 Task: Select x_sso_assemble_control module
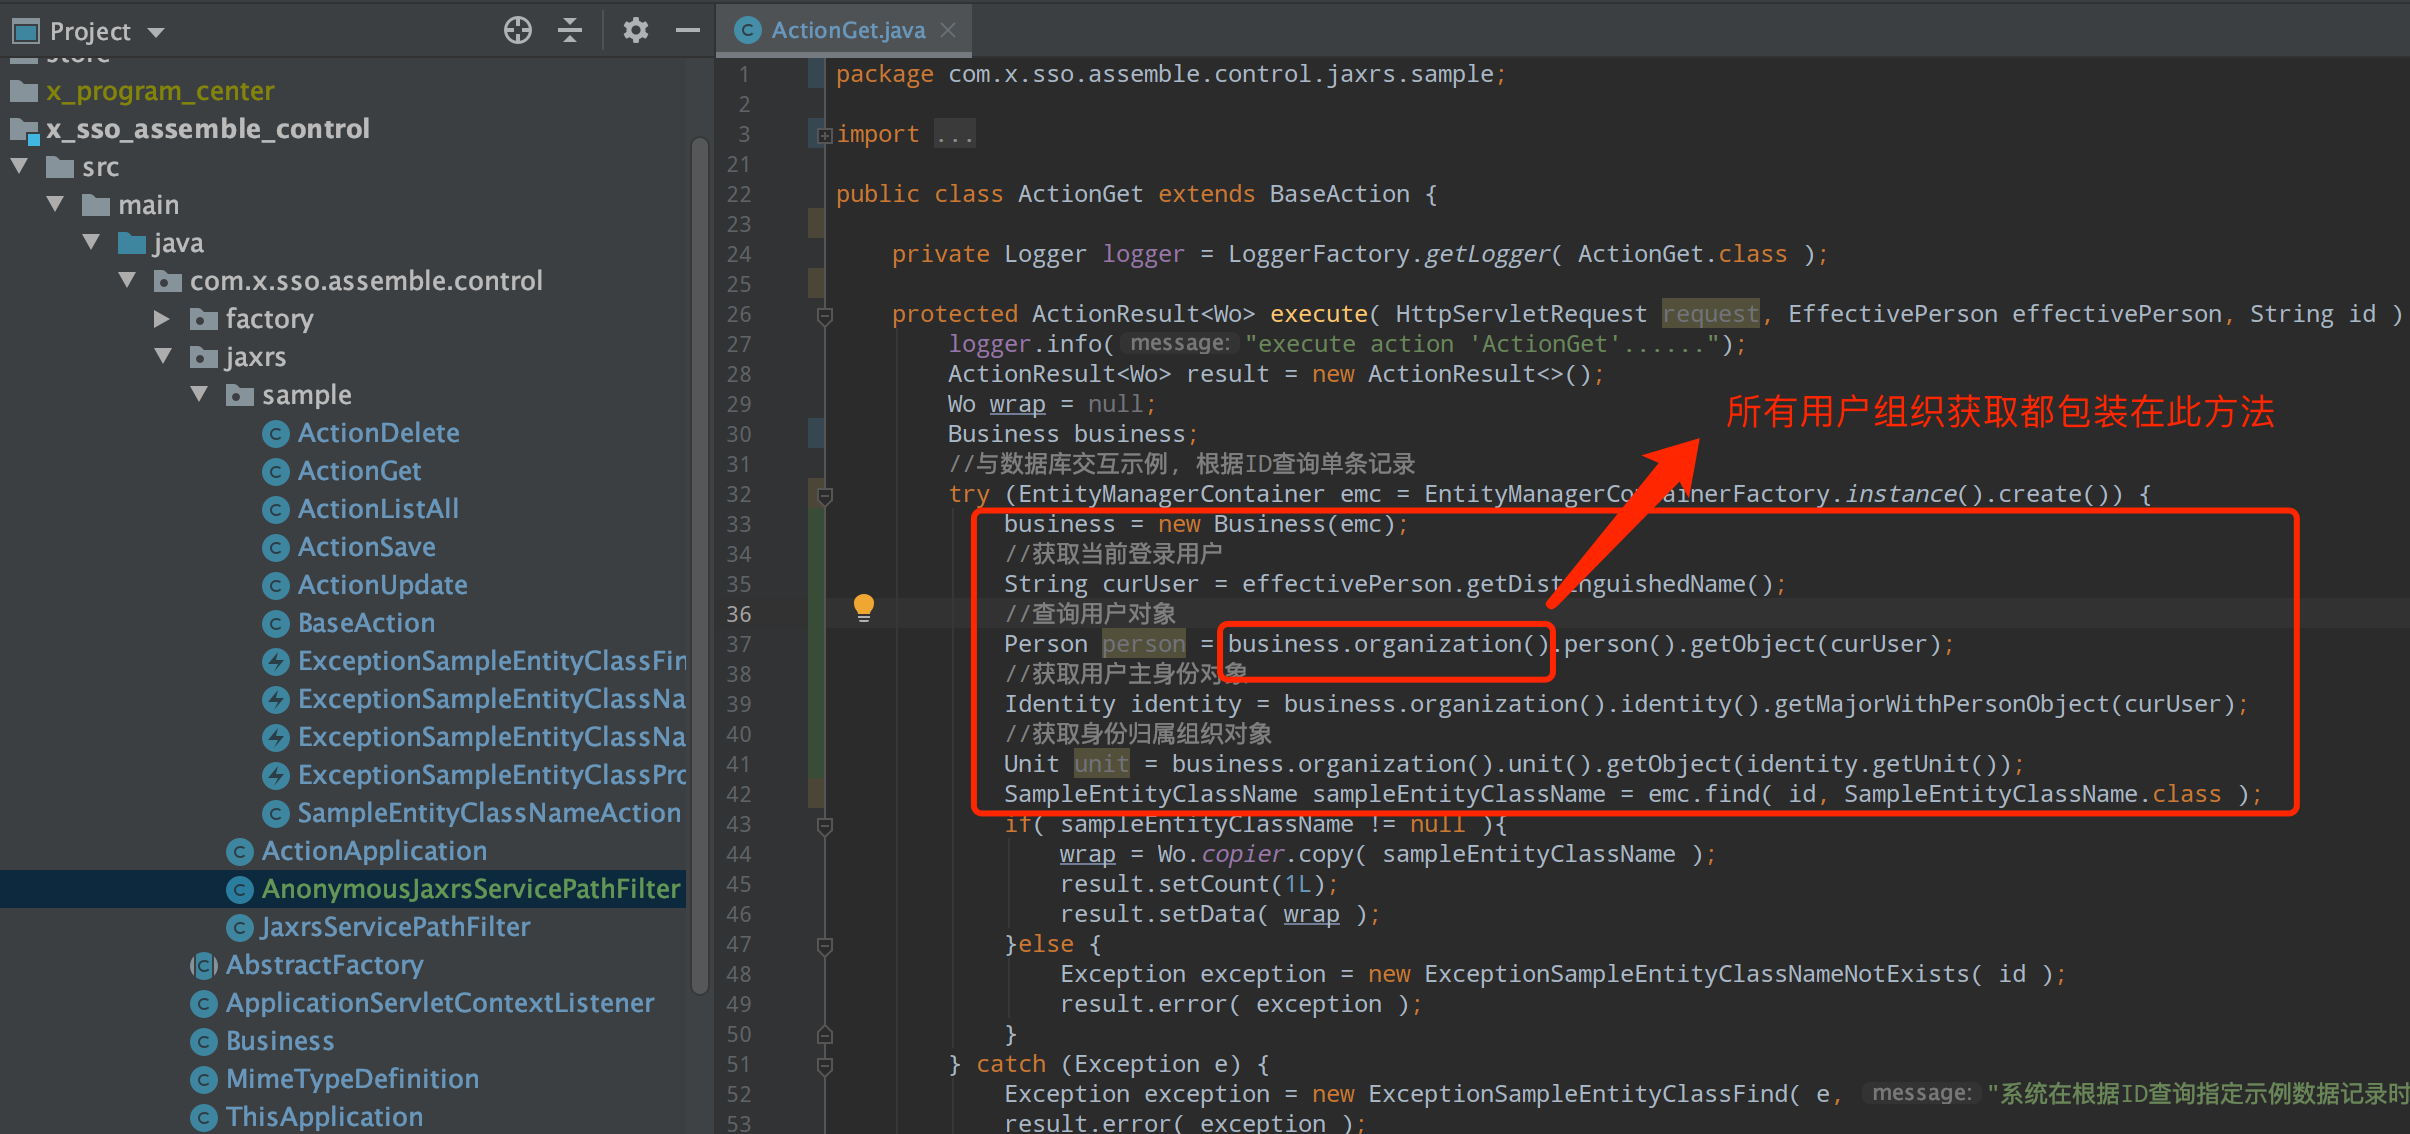click(x=208, y=129)
